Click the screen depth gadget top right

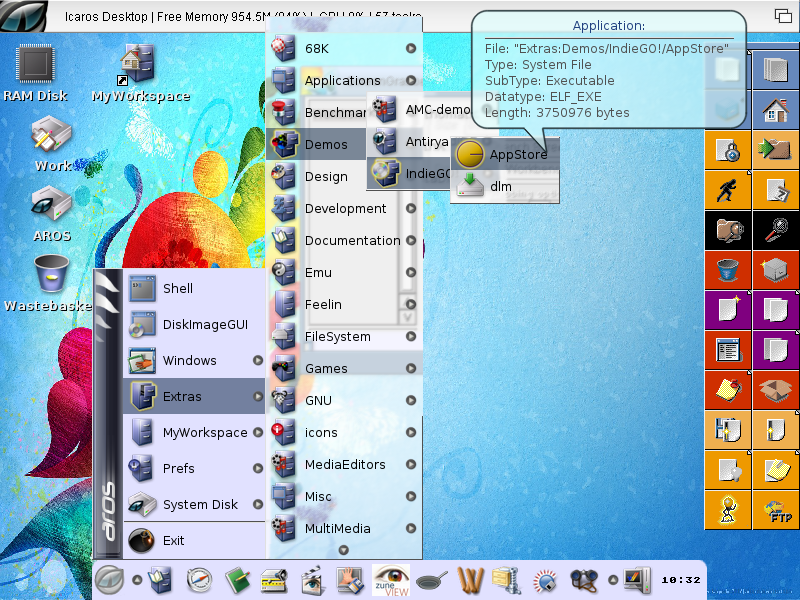783,16
